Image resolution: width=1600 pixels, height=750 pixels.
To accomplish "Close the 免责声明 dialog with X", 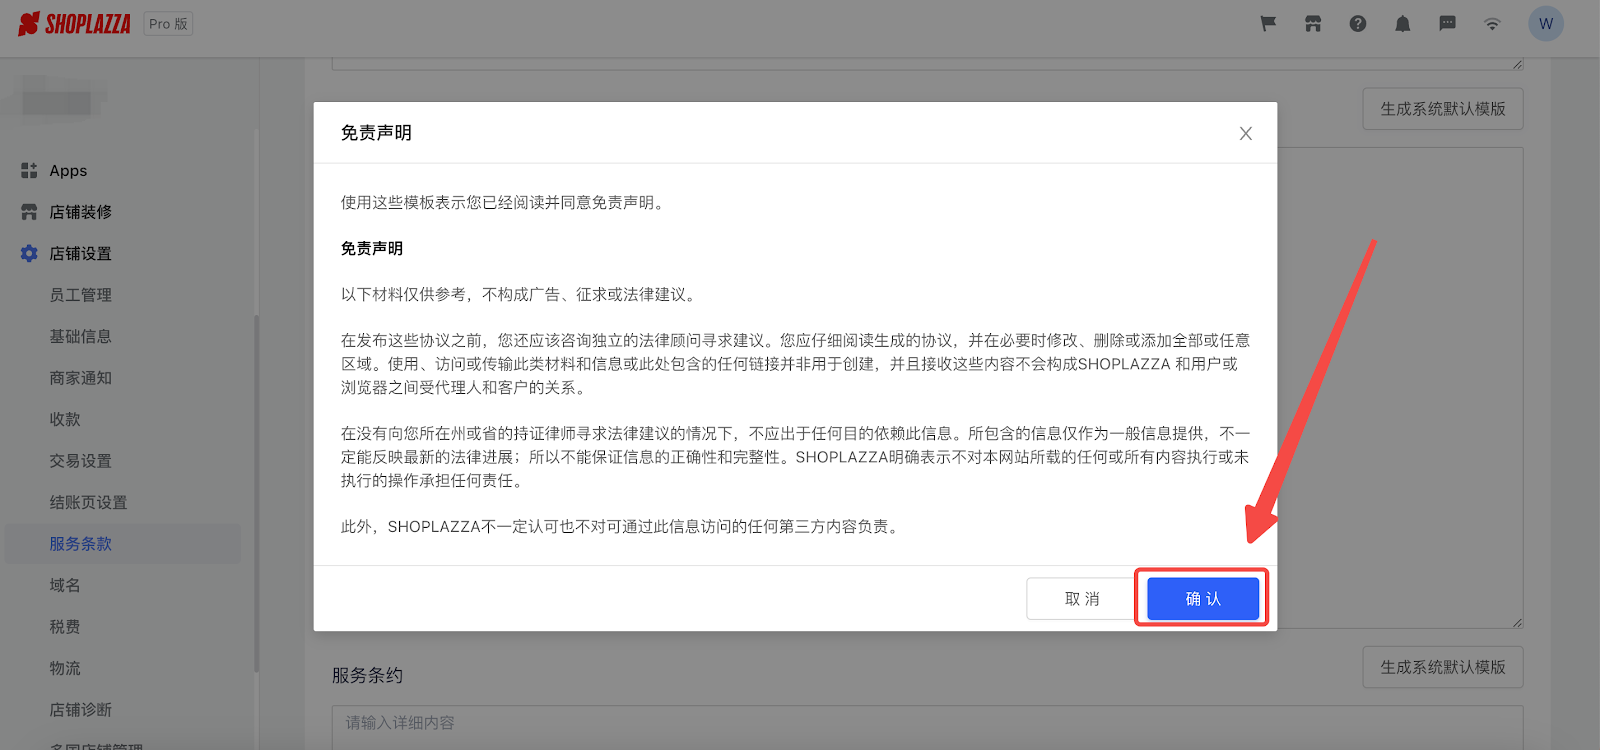I will 1246,133.
